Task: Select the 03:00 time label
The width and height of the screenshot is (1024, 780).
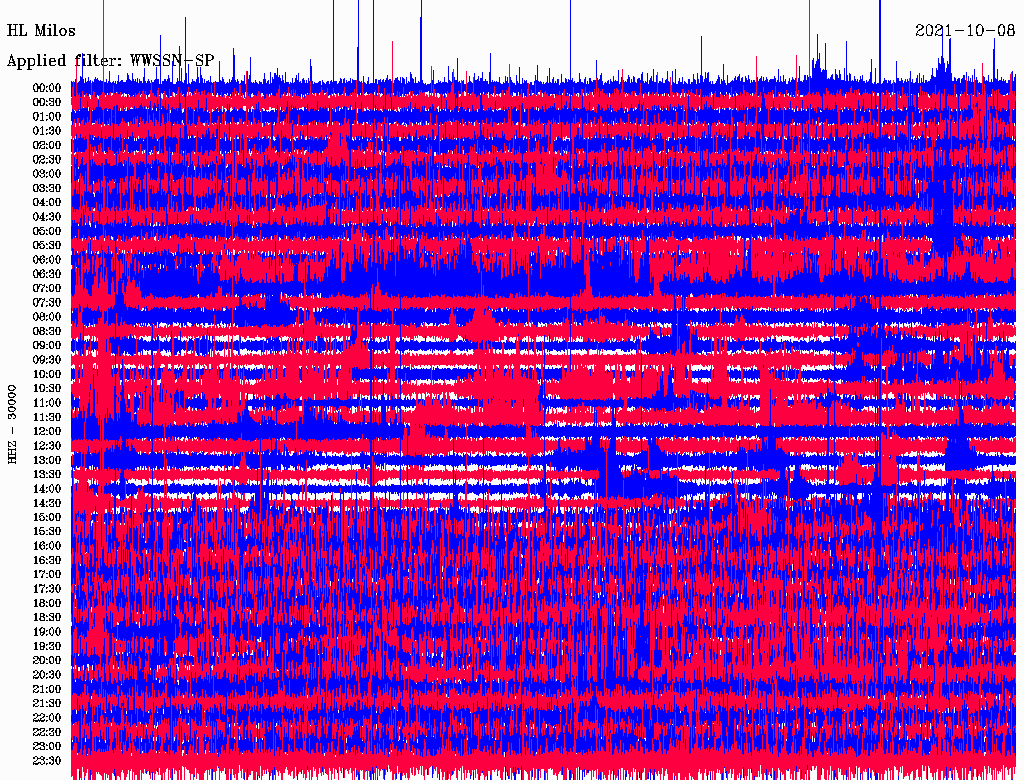Action: click(x=47, y=174)
